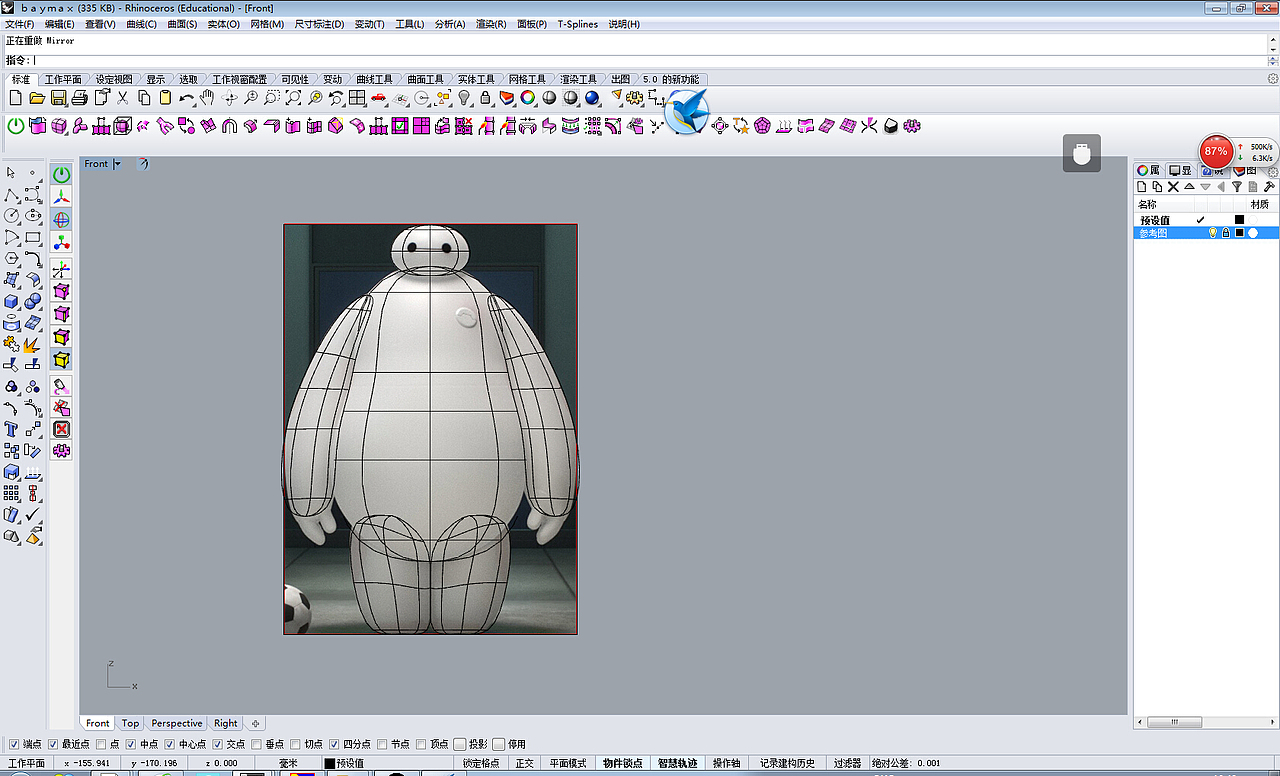This screenshot has width=1280, height=776.
Task: Click the material circle of 参考图 layer
Action: (x=1253, y=233)
